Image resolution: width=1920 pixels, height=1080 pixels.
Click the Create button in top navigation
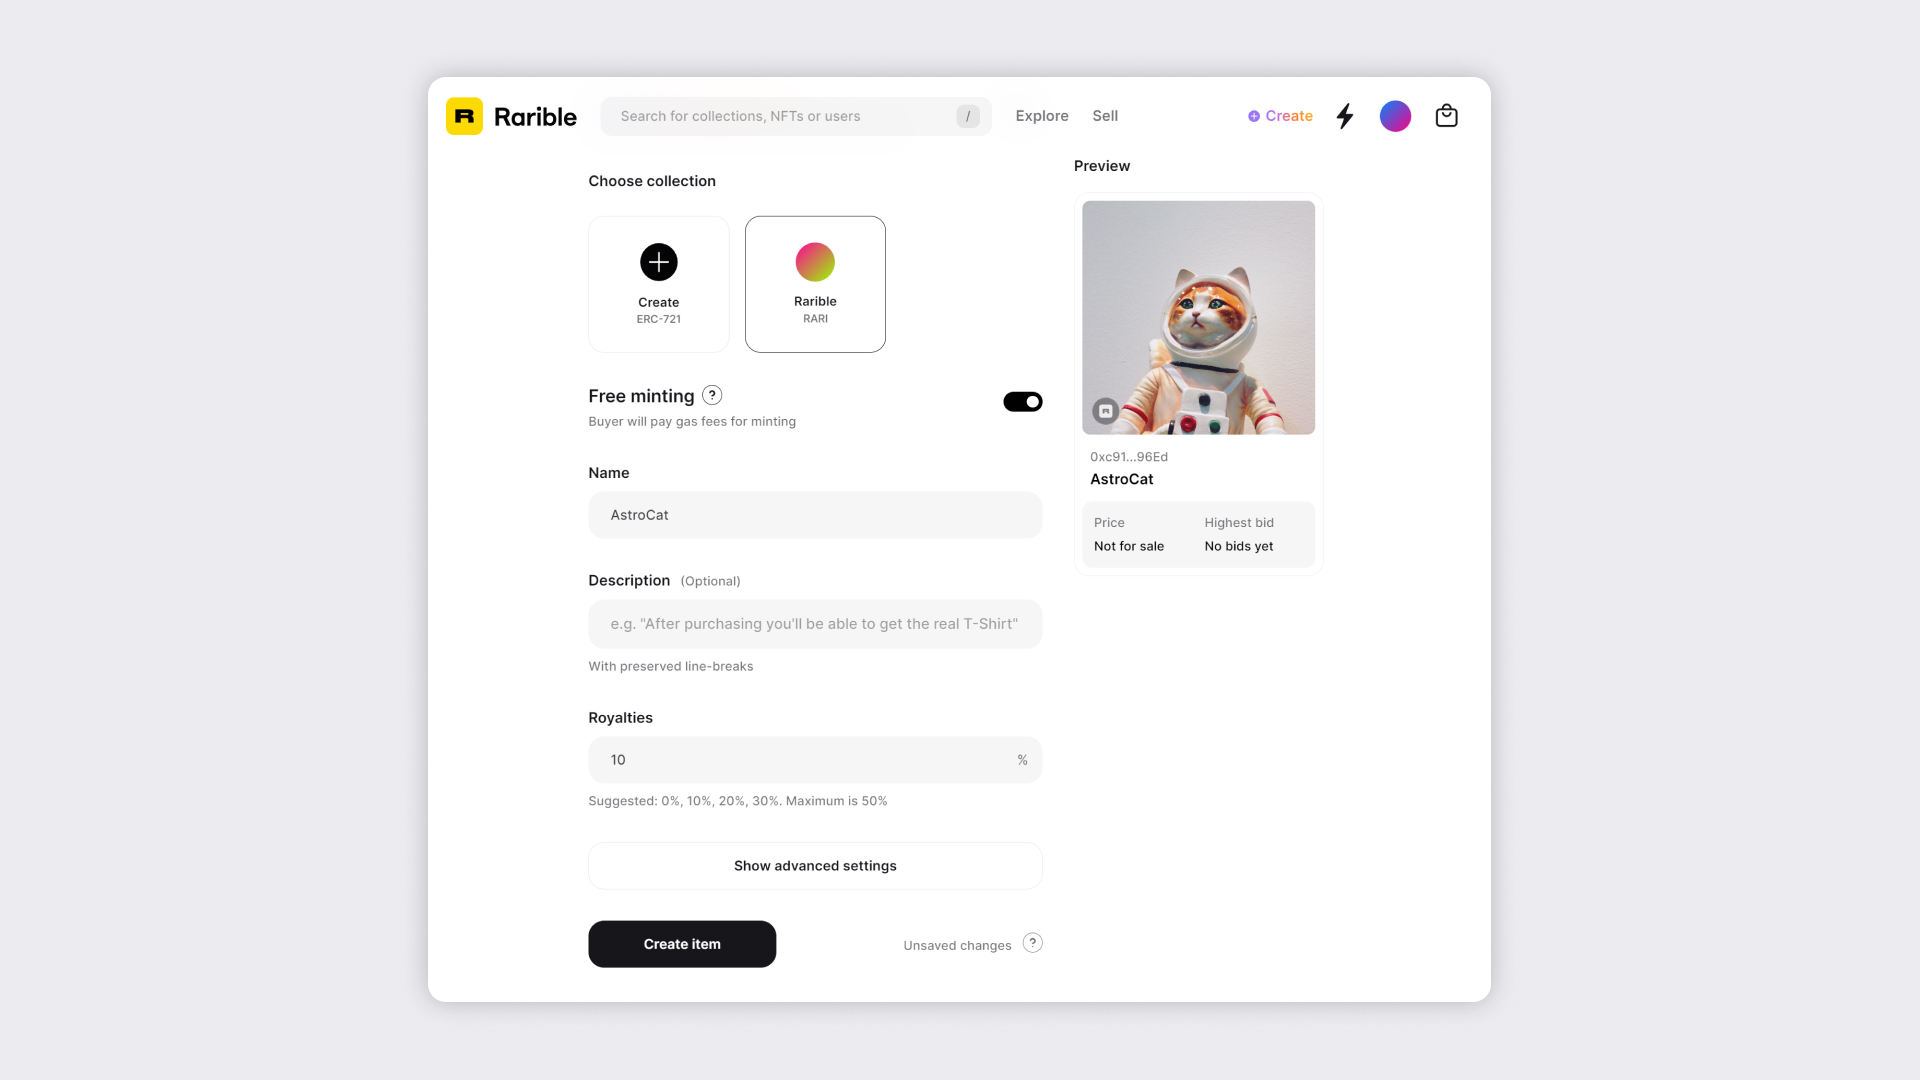1279,116
